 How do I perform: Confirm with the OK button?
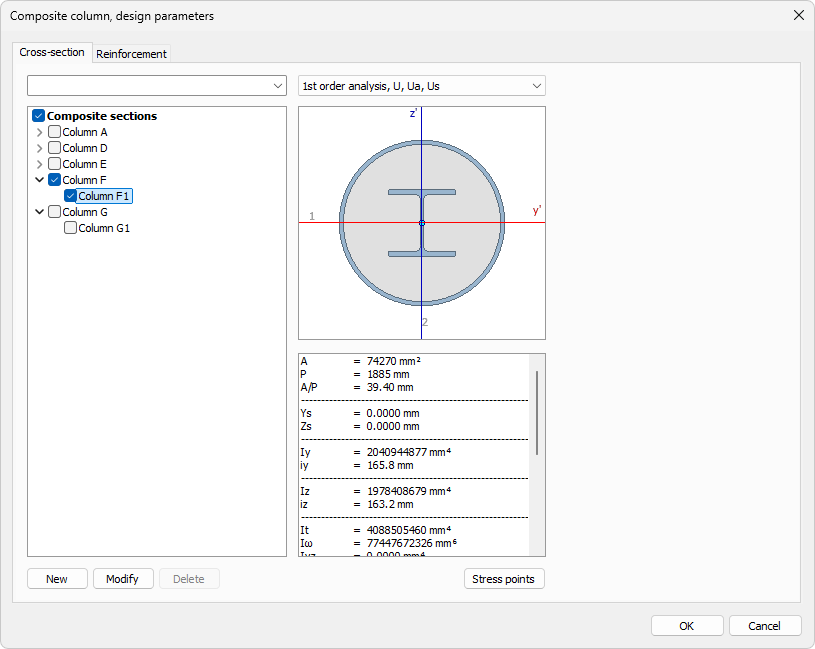pyautogui.click(x=687, y=626)
